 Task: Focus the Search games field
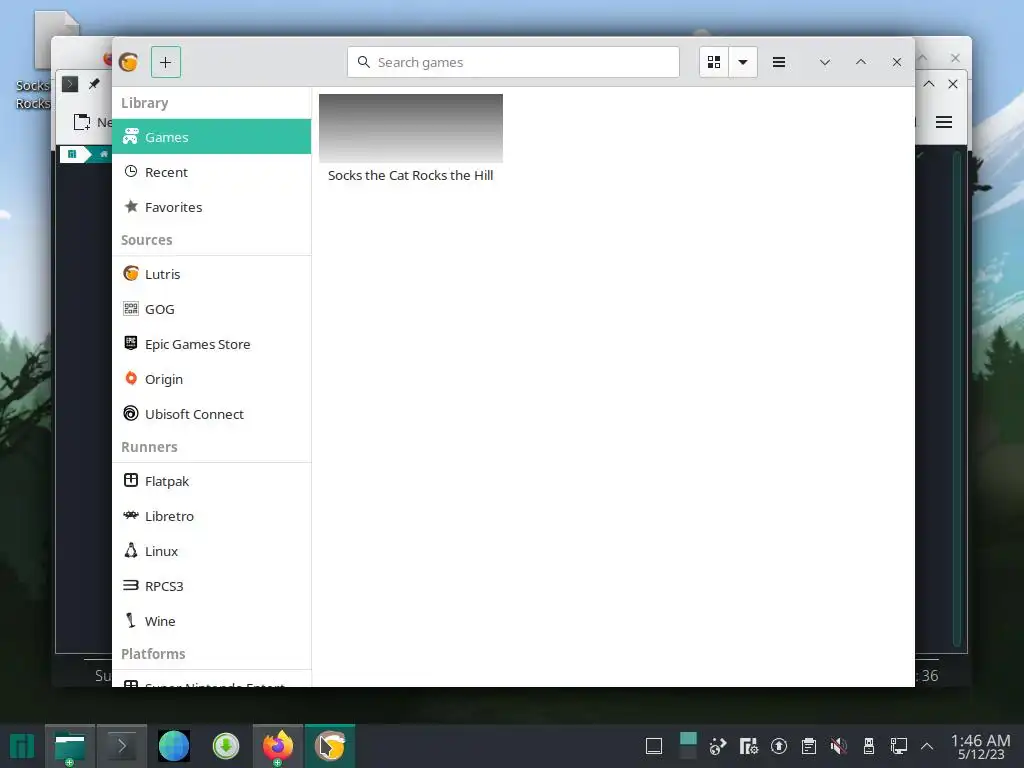coord(513,62)
